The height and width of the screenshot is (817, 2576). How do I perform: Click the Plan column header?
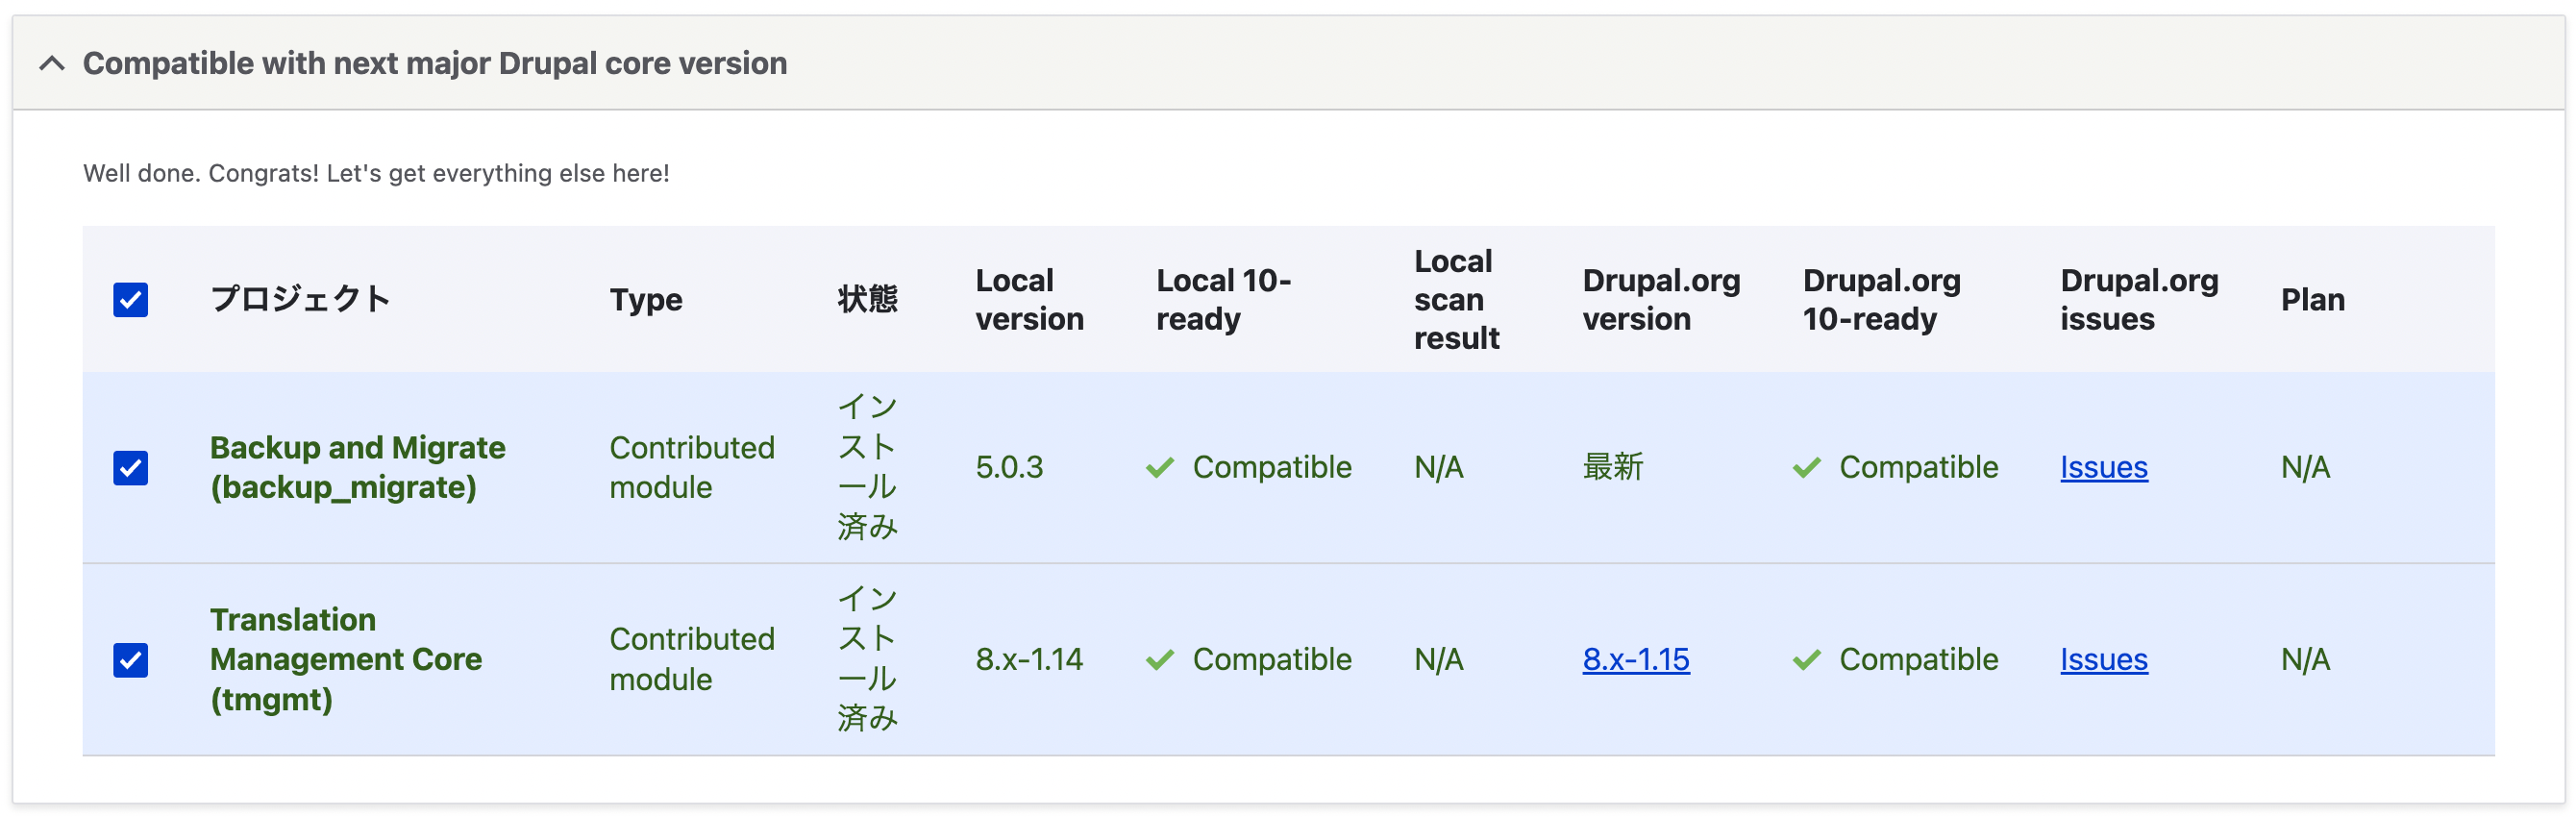tap(2312, 299)
